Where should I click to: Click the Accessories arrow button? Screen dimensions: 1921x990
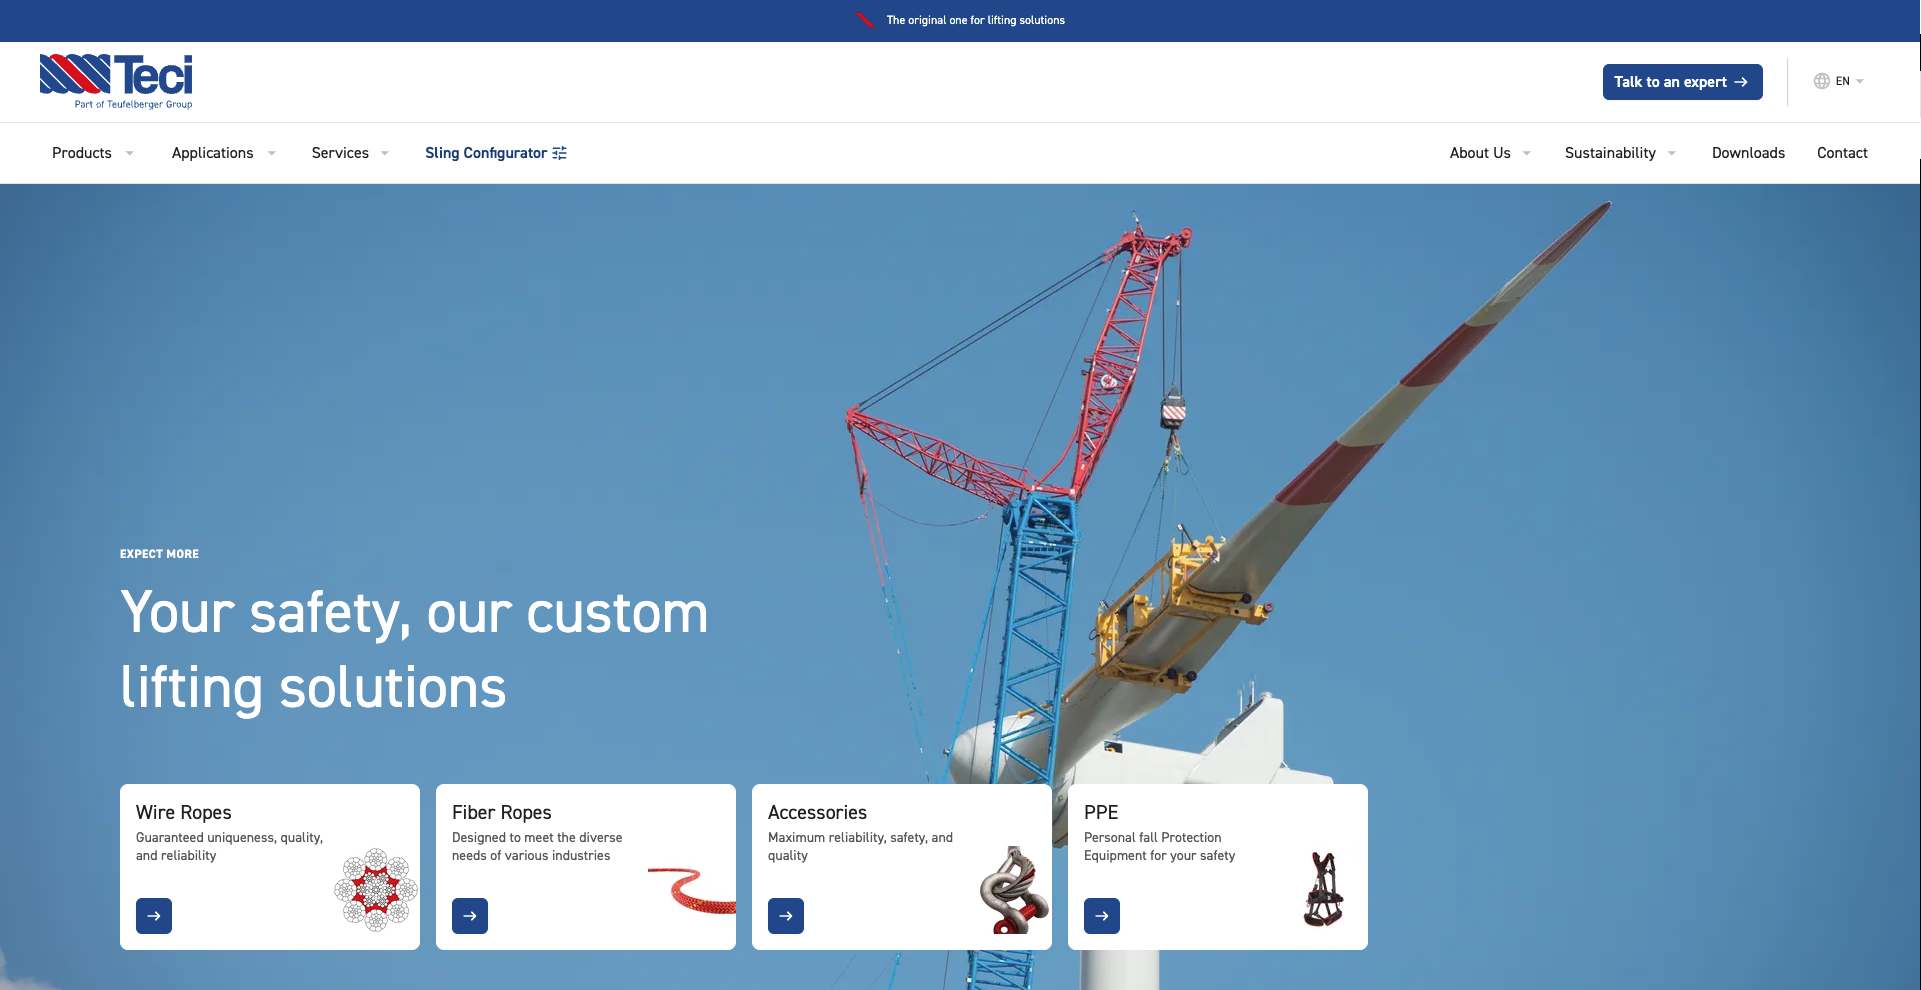786,916
